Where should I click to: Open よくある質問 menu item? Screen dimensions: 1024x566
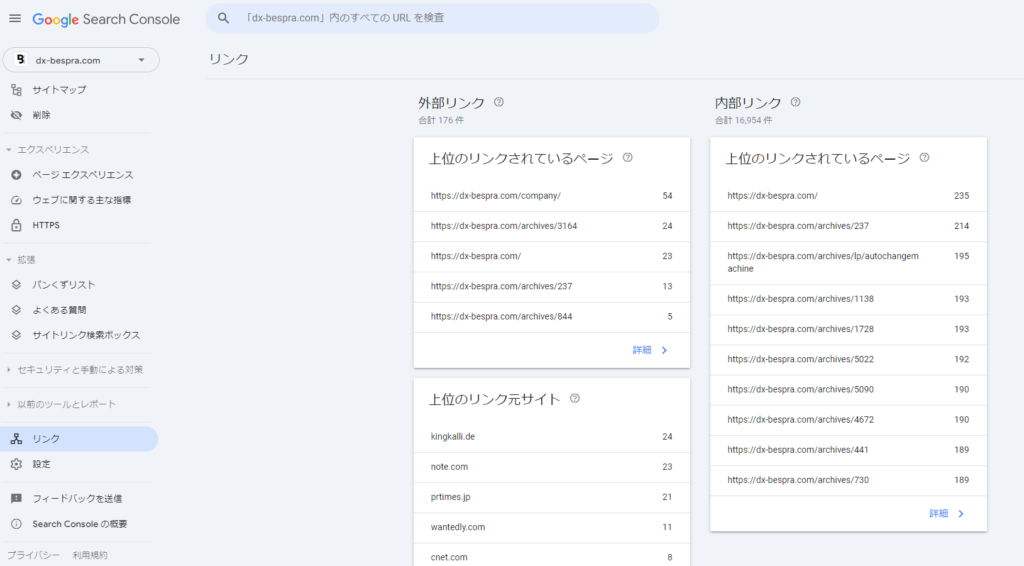pos(79,310)
